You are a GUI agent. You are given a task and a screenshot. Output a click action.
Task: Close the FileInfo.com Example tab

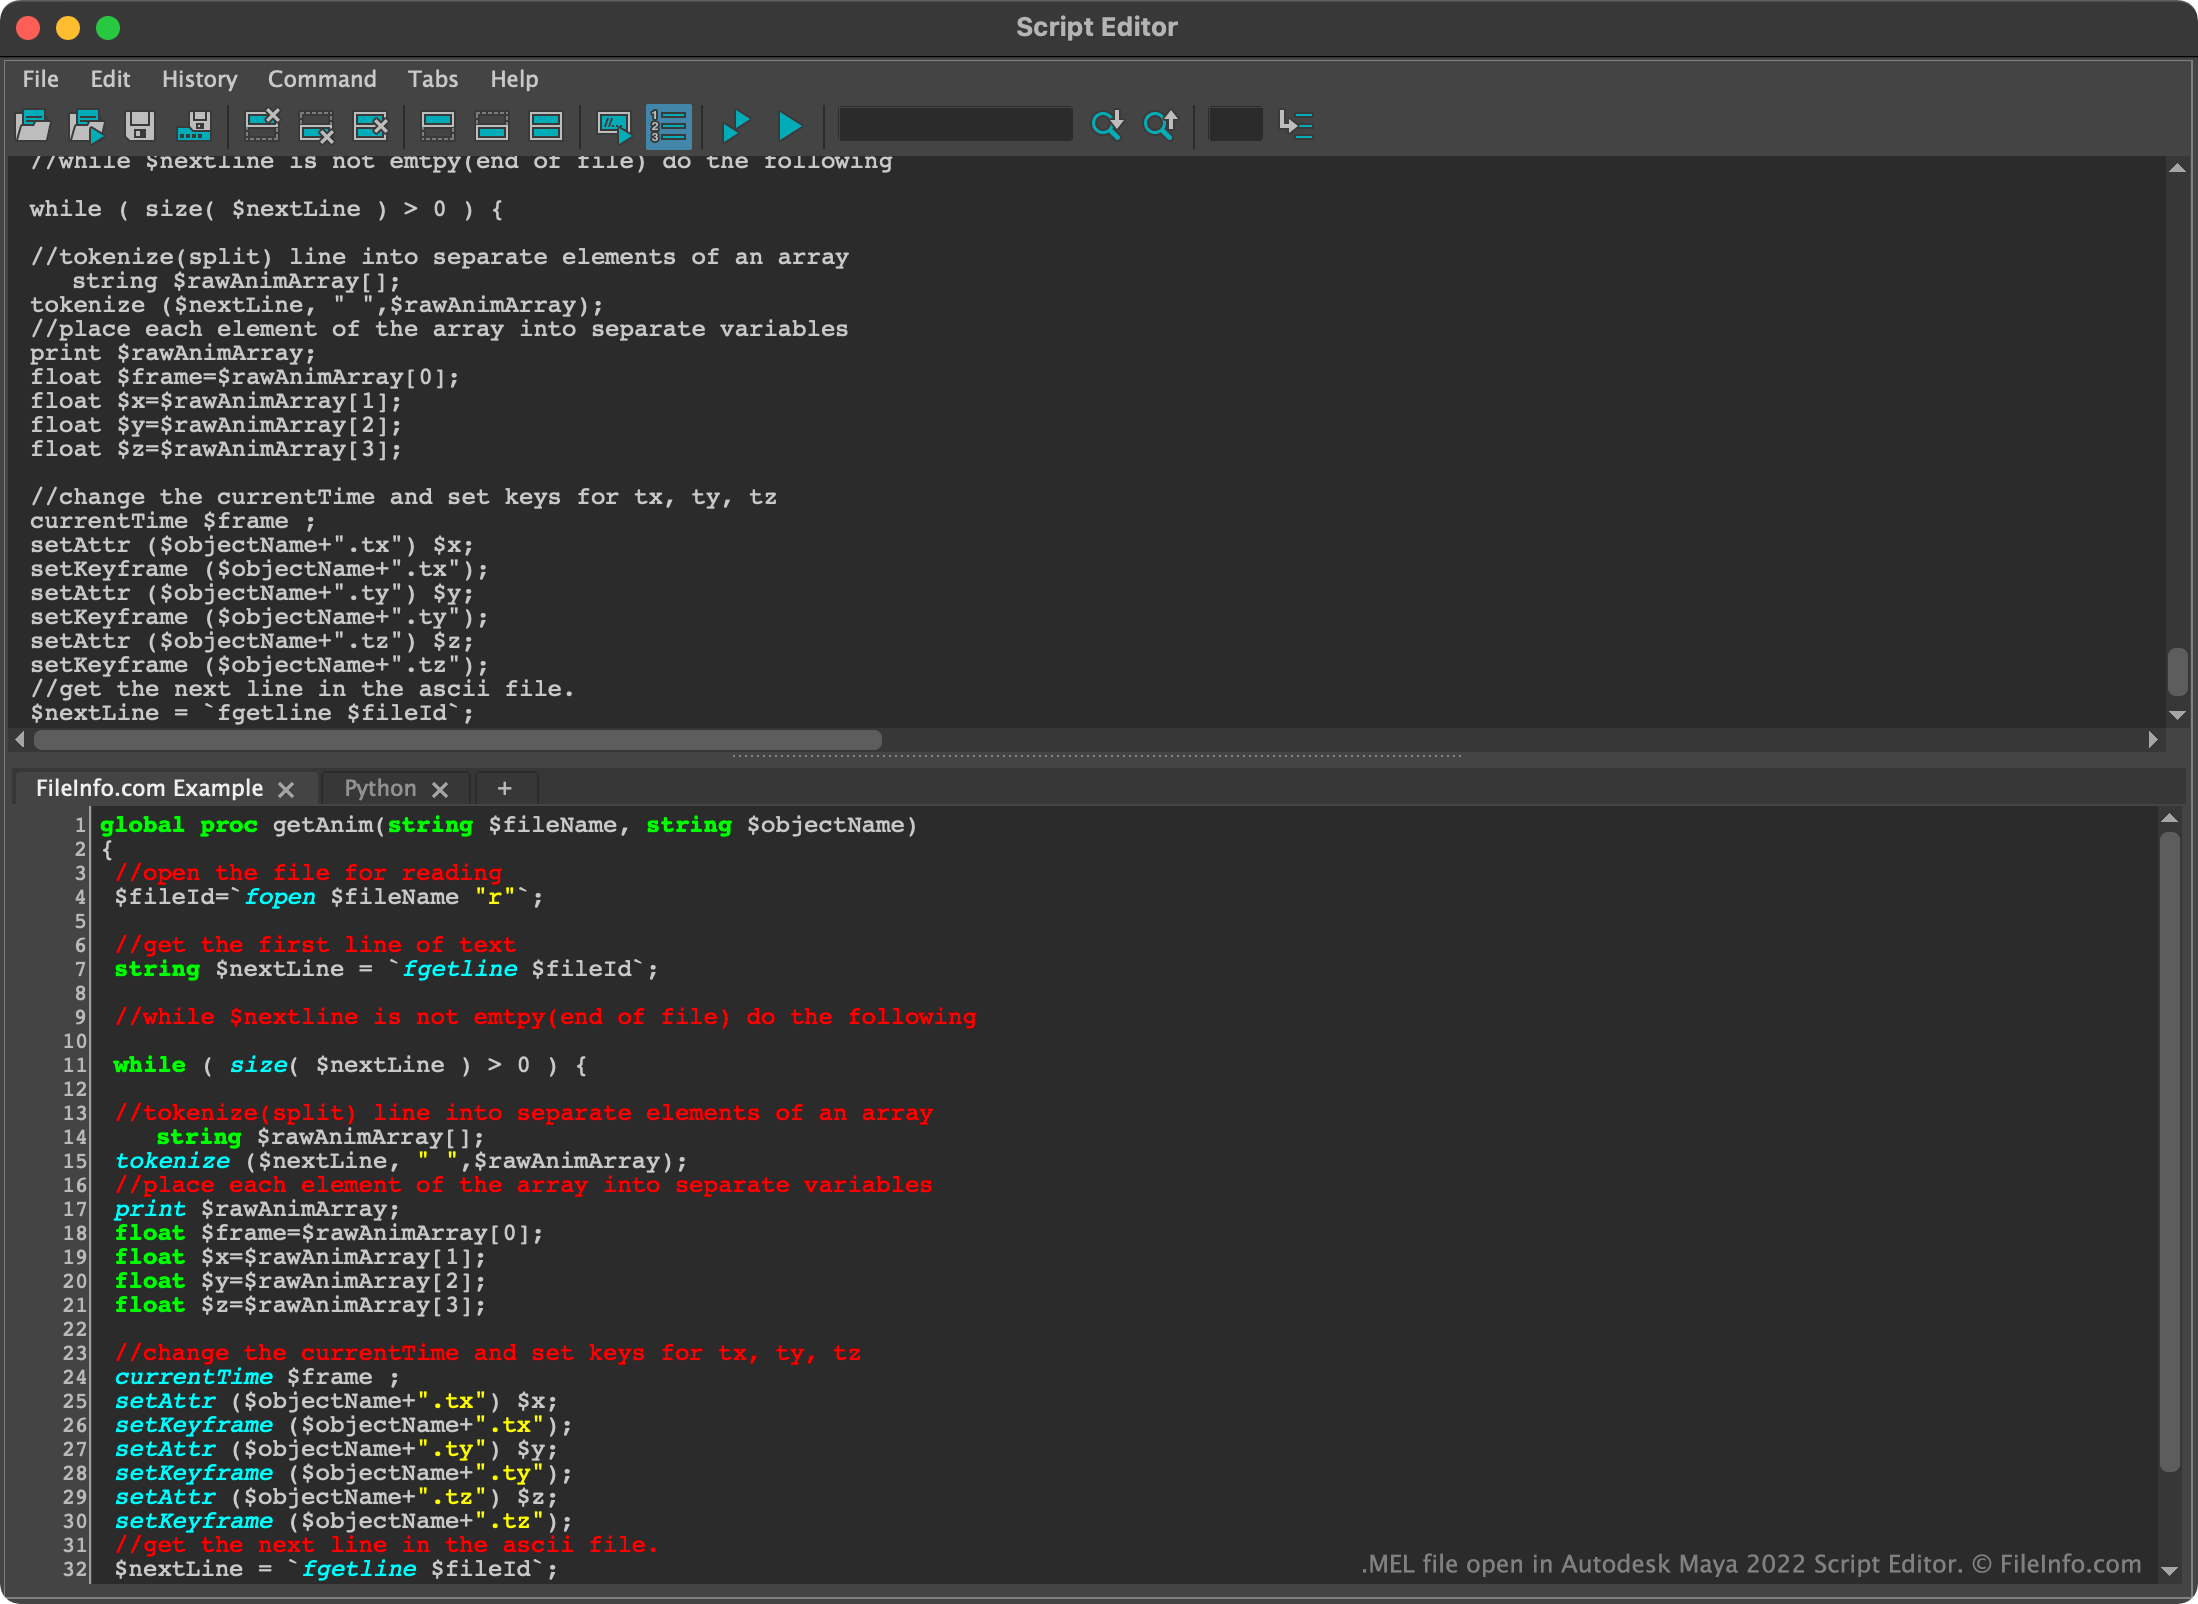286,789
